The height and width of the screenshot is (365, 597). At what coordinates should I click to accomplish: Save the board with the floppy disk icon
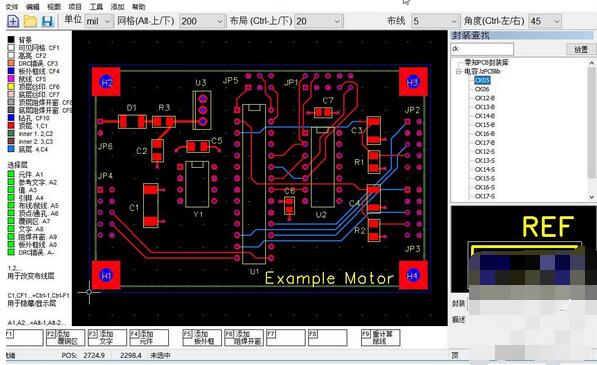click(x=47, y=21)
